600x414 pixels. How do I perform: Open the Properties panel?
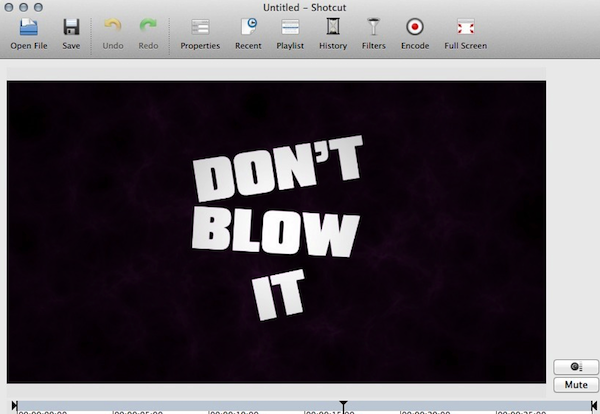click(200, 33)
